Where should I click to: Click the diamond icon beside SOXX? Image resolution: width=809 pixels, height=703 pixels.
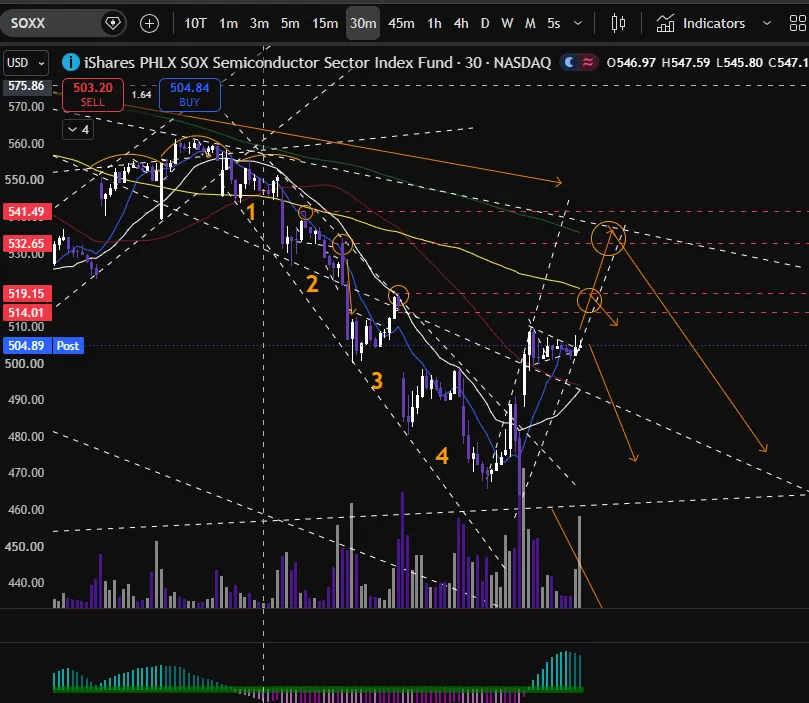(x=113, y=23)
